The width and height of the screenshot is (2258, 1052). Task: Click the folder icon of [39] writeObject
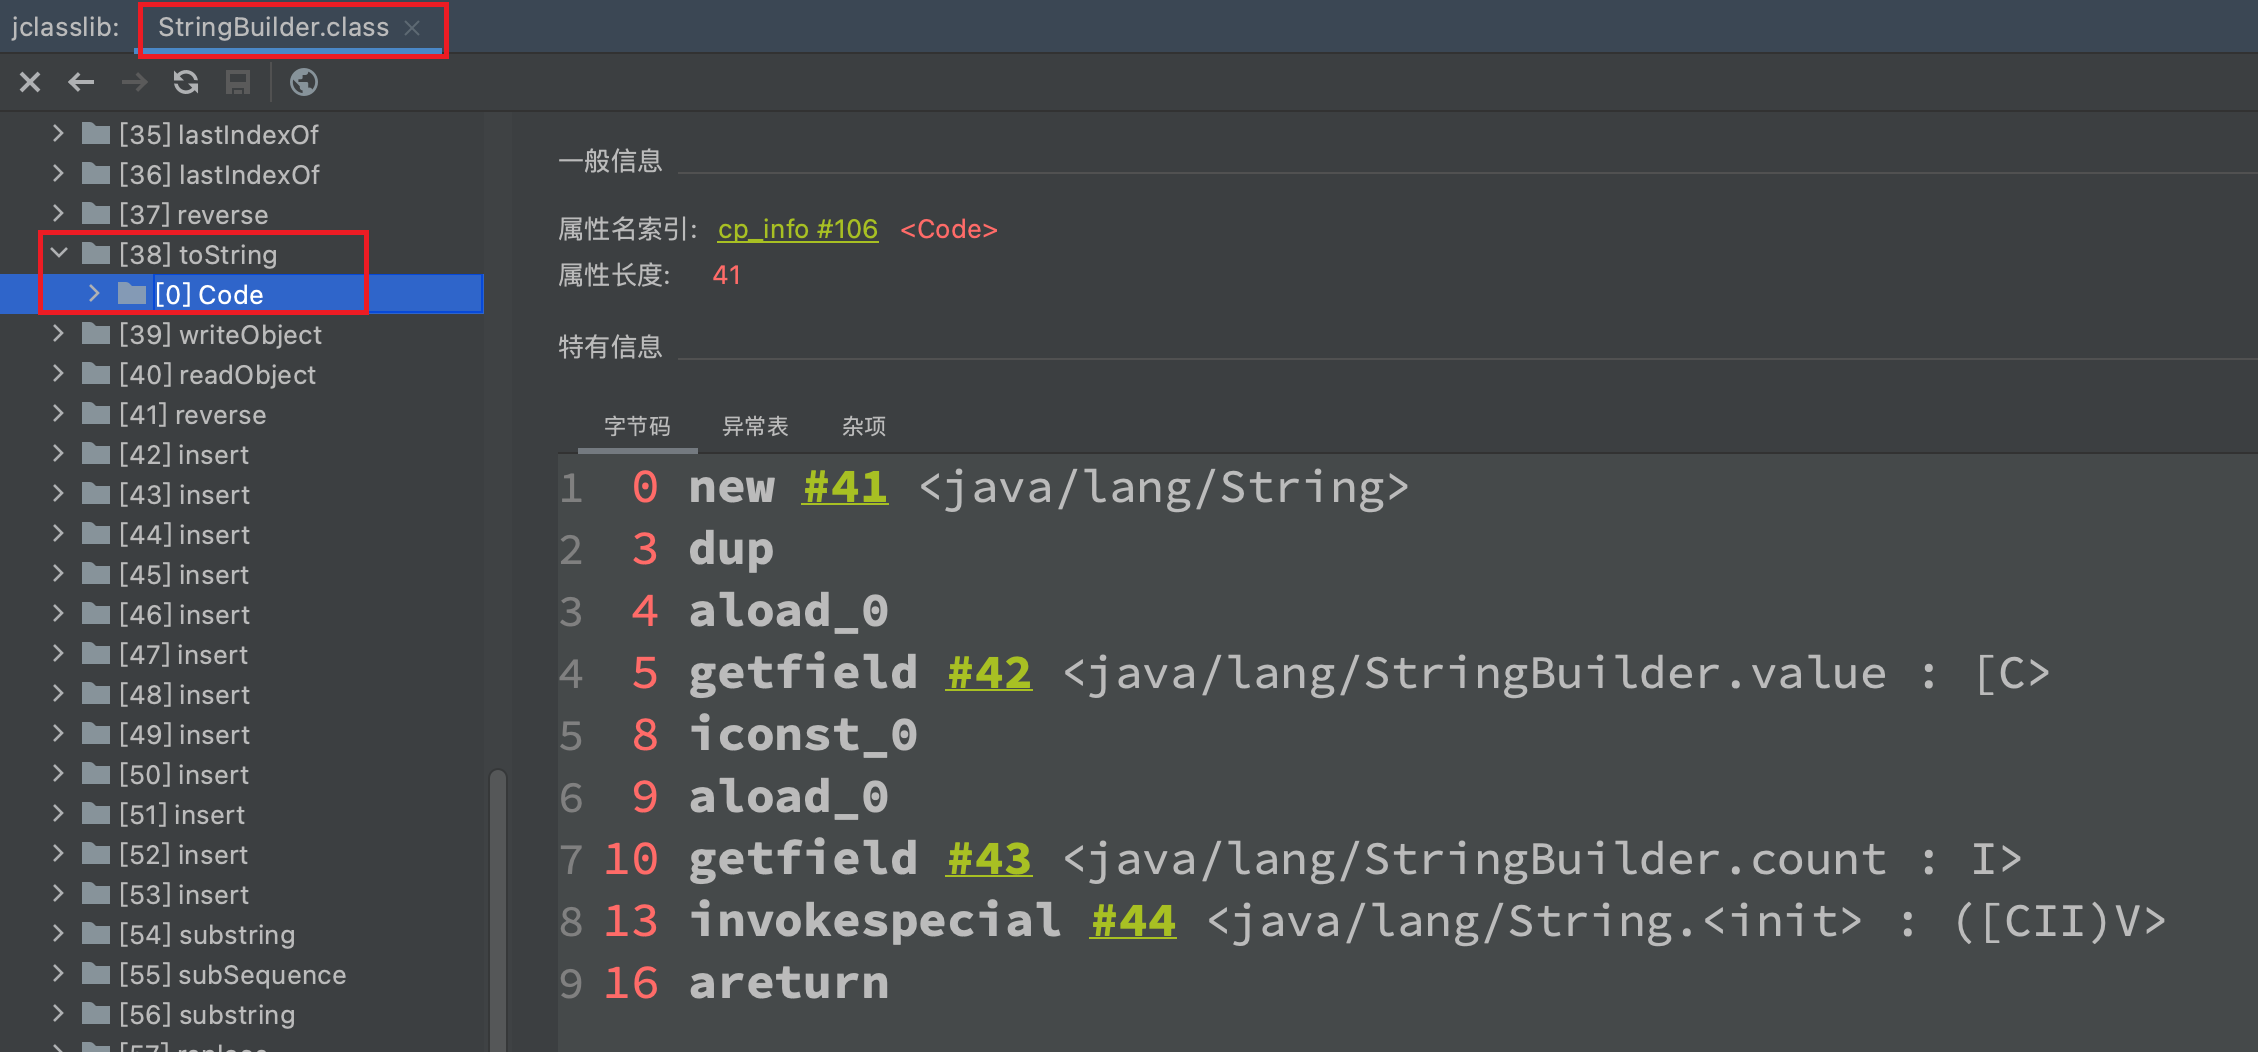tap(96, 333)
